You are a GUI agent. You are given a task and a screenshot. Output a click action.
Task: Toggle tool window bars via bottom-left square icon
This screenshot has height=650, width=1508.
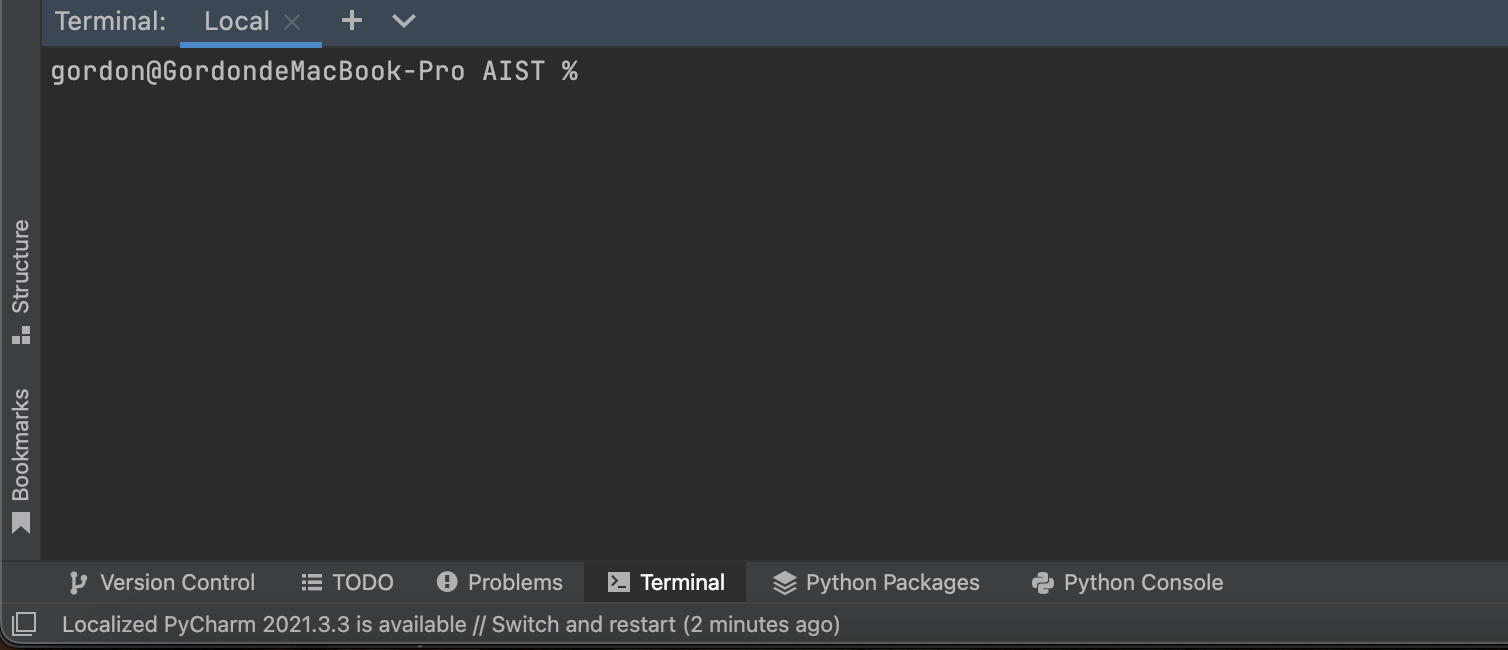coord(24,625)
